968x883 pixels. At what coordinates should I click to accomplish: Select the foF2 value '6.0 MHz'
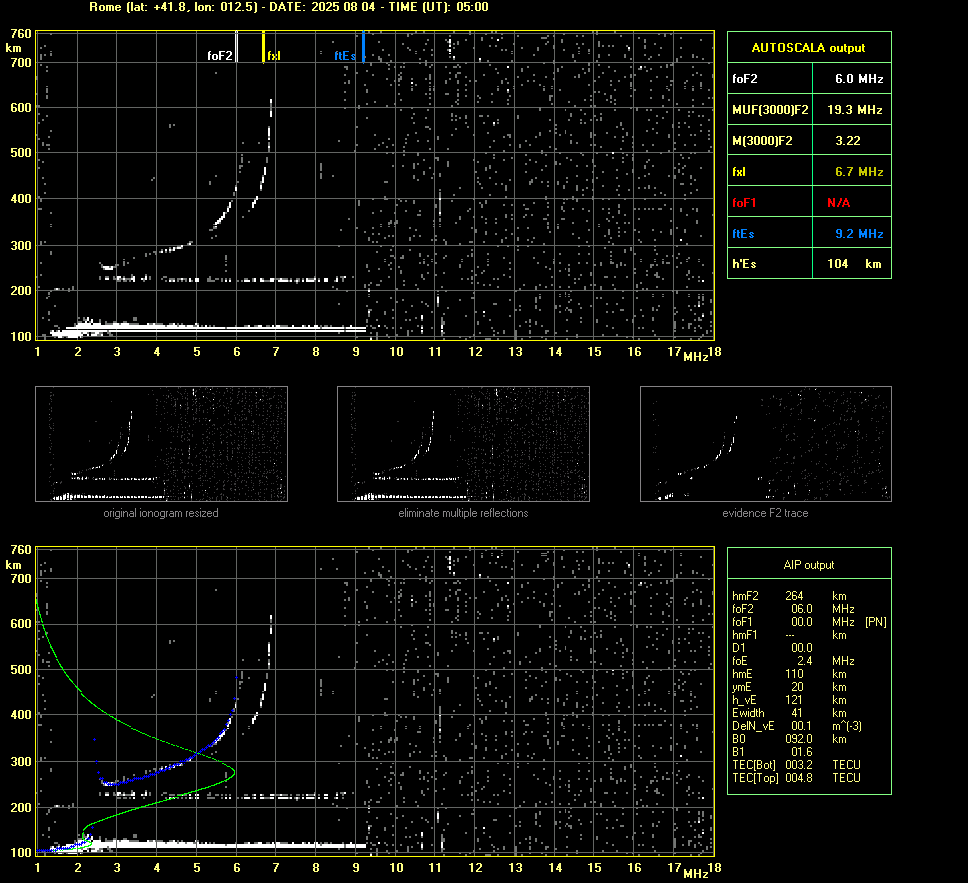[859, 79]
